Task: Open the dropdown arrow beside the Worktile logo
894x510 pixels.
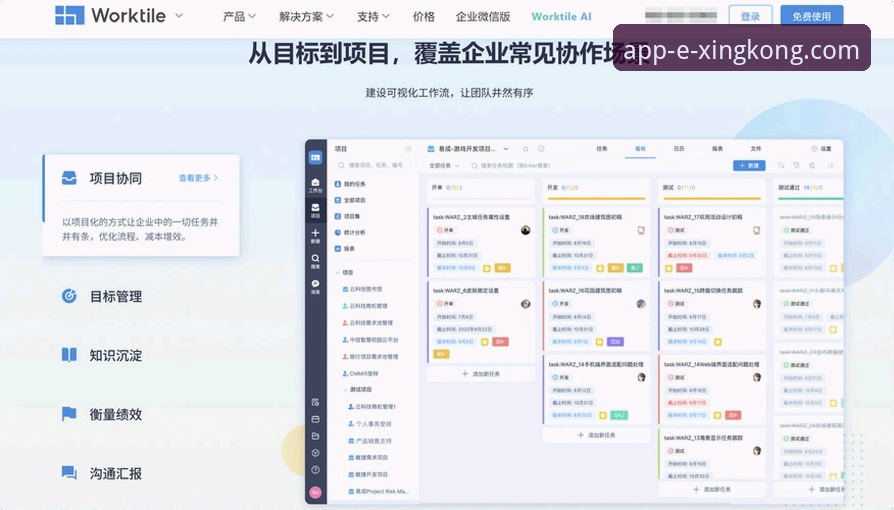Action: coord(179,15)
